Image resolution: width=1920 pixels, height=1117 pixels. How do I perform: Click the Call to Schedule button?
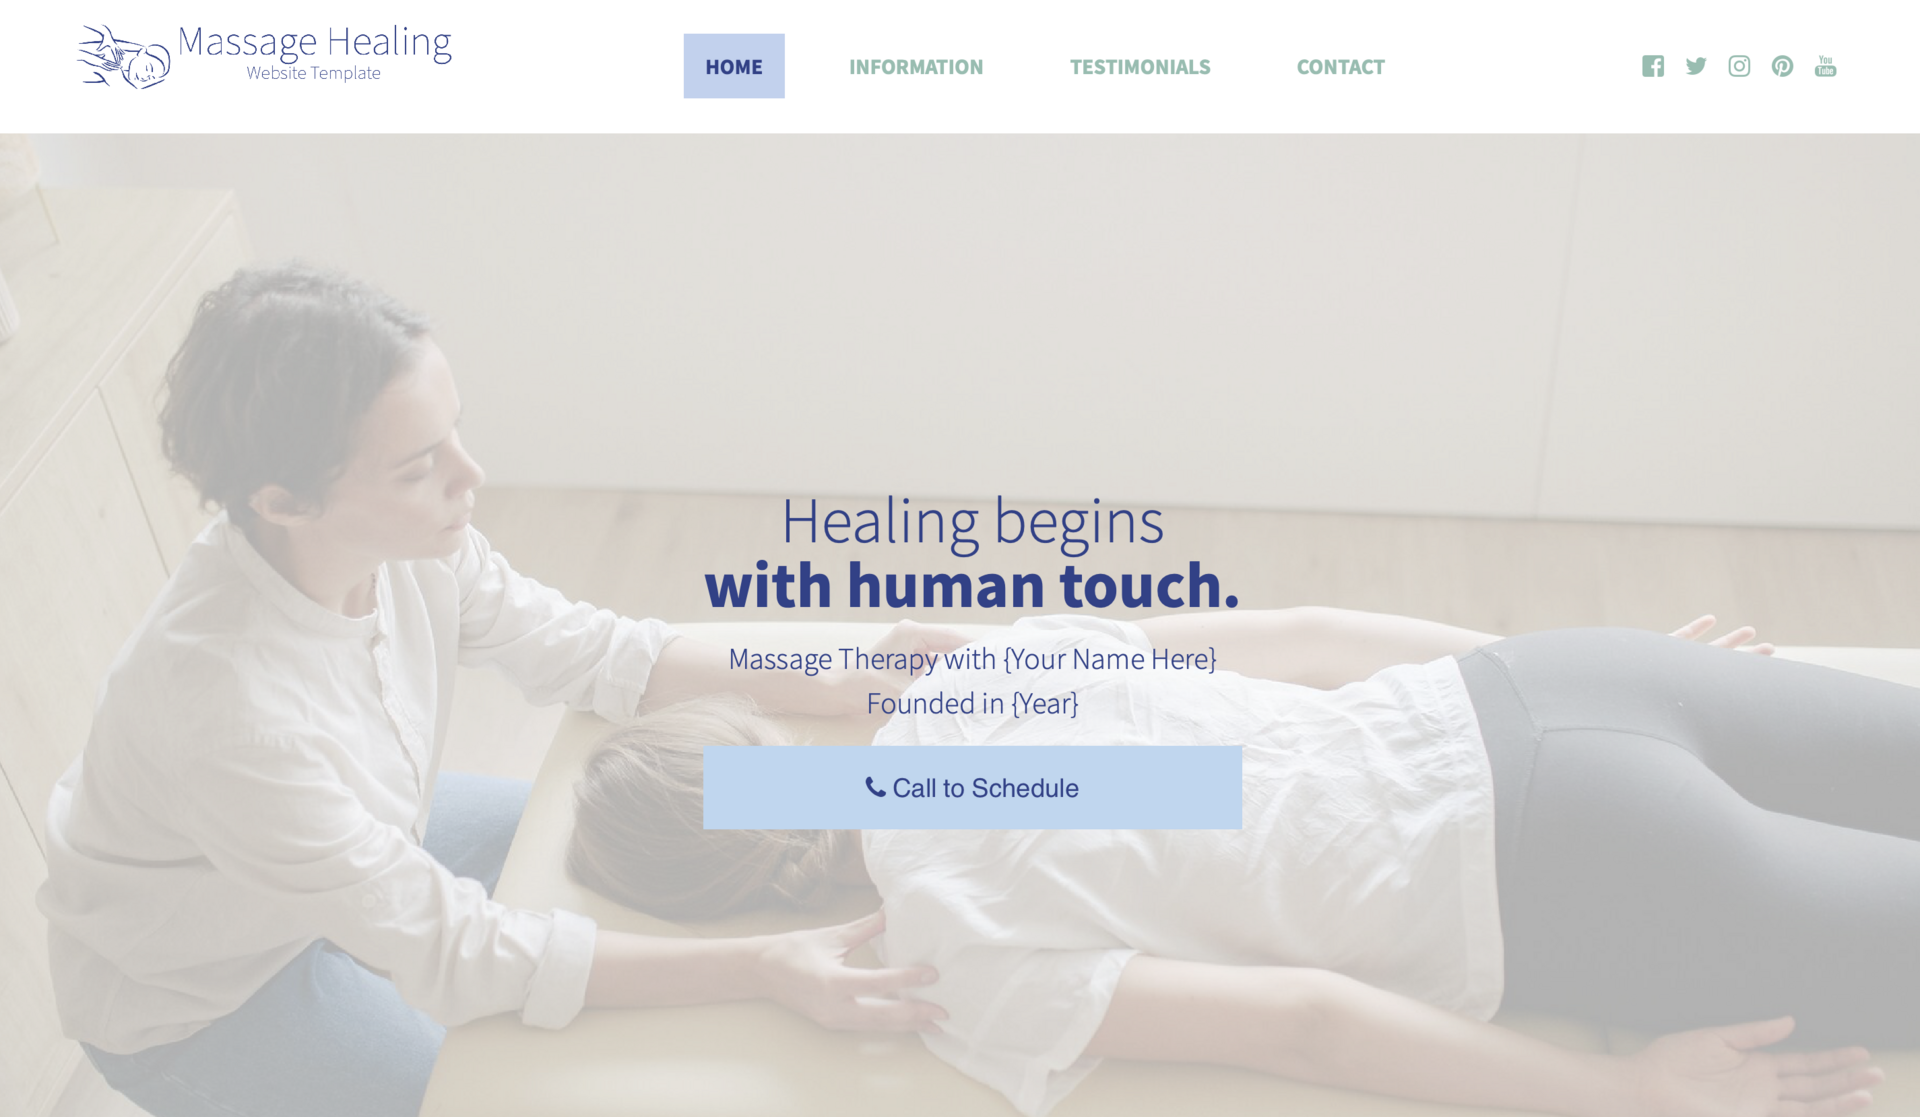click(972, 787)
